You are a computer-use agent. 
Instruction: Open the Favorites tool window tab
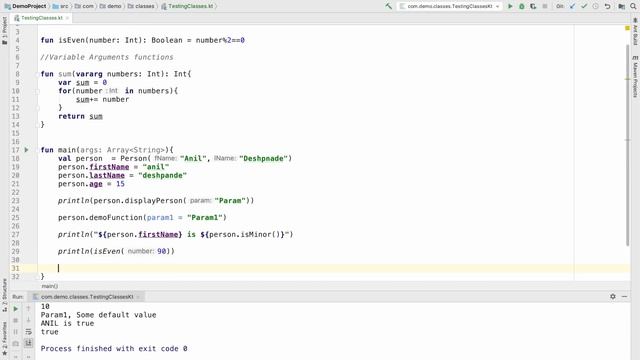[4, 339]
